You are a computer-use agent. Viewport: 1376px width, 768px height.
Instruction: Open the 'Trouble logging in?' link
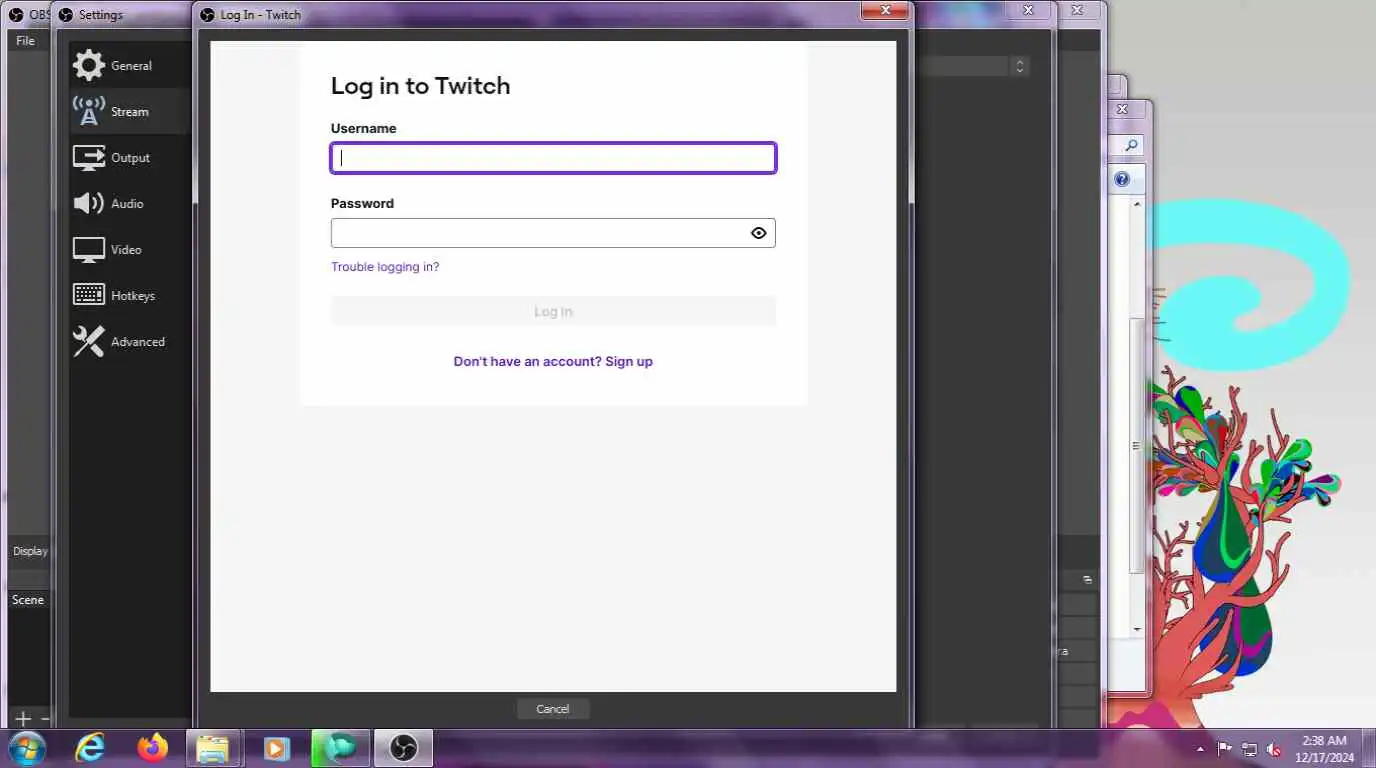(x=385, y=267)
